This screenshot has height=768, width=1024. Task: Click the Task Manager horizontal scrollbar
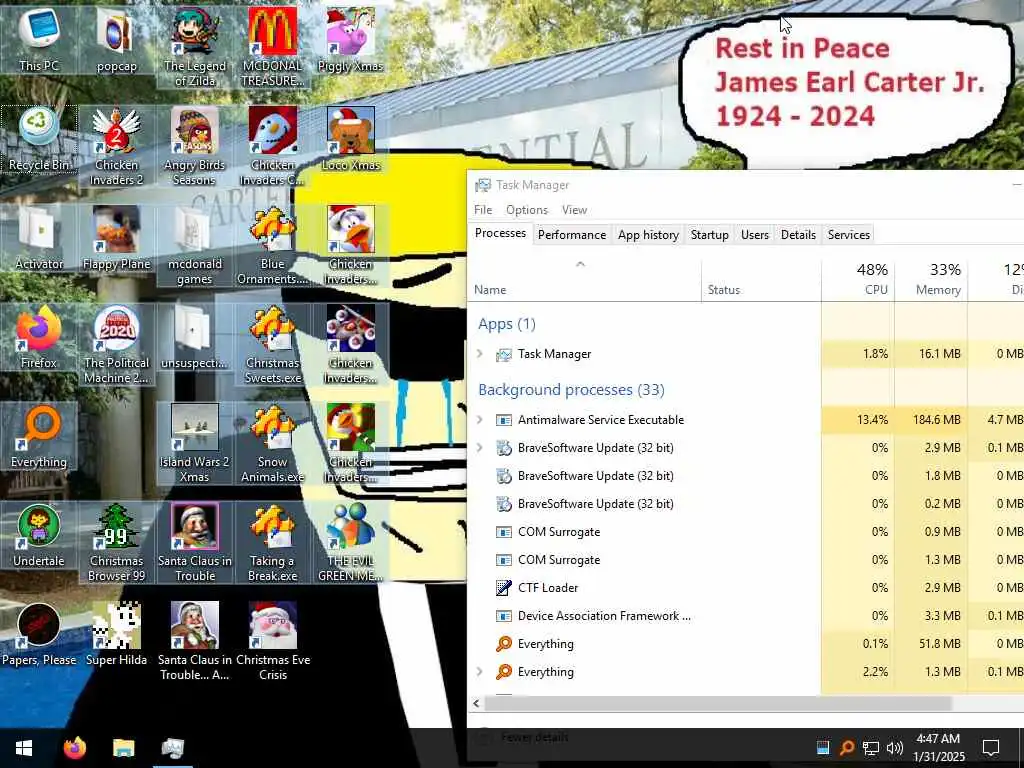(x=718, y=703)
